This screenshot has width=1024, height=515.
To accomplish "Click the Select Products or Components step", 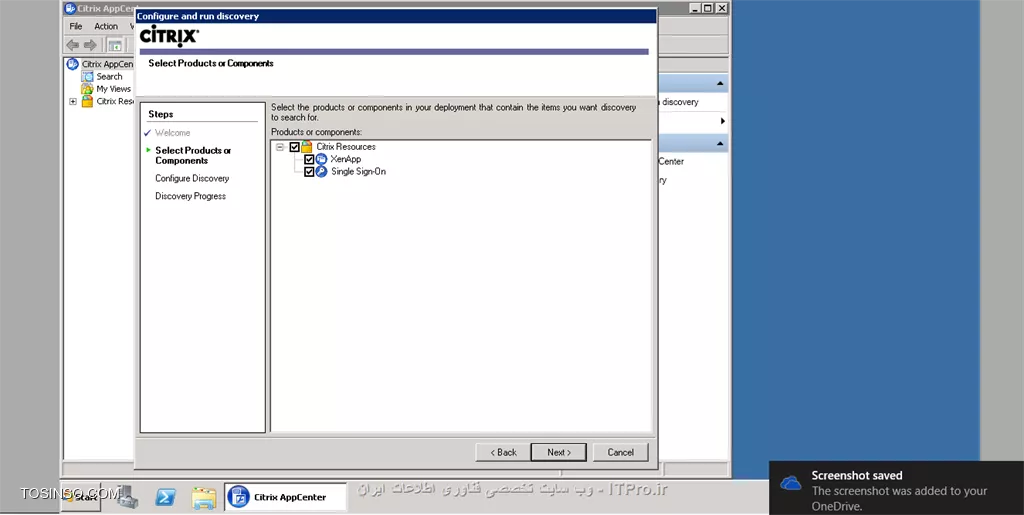I will click(x=193, y=155).
